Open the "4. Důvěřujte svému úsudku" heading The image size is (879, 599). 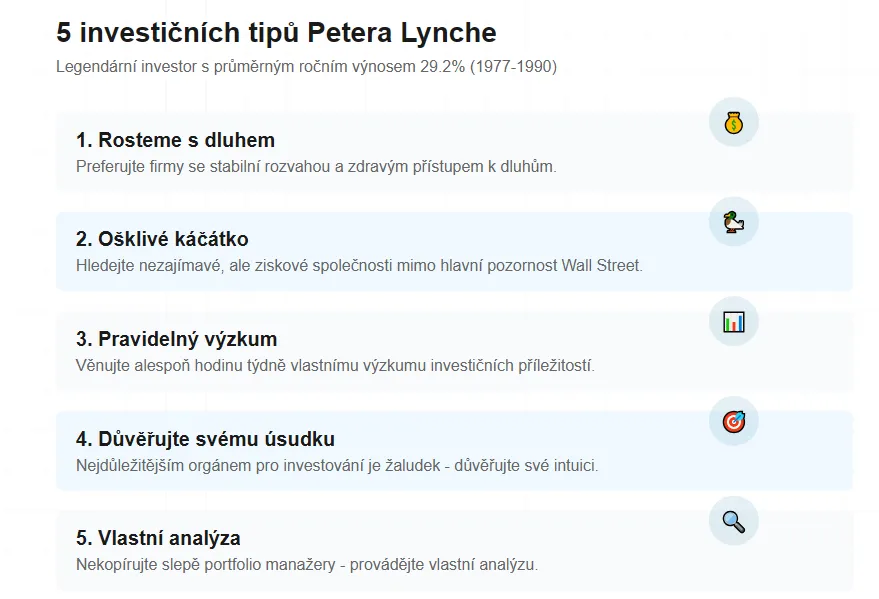(x=205, y=439)
